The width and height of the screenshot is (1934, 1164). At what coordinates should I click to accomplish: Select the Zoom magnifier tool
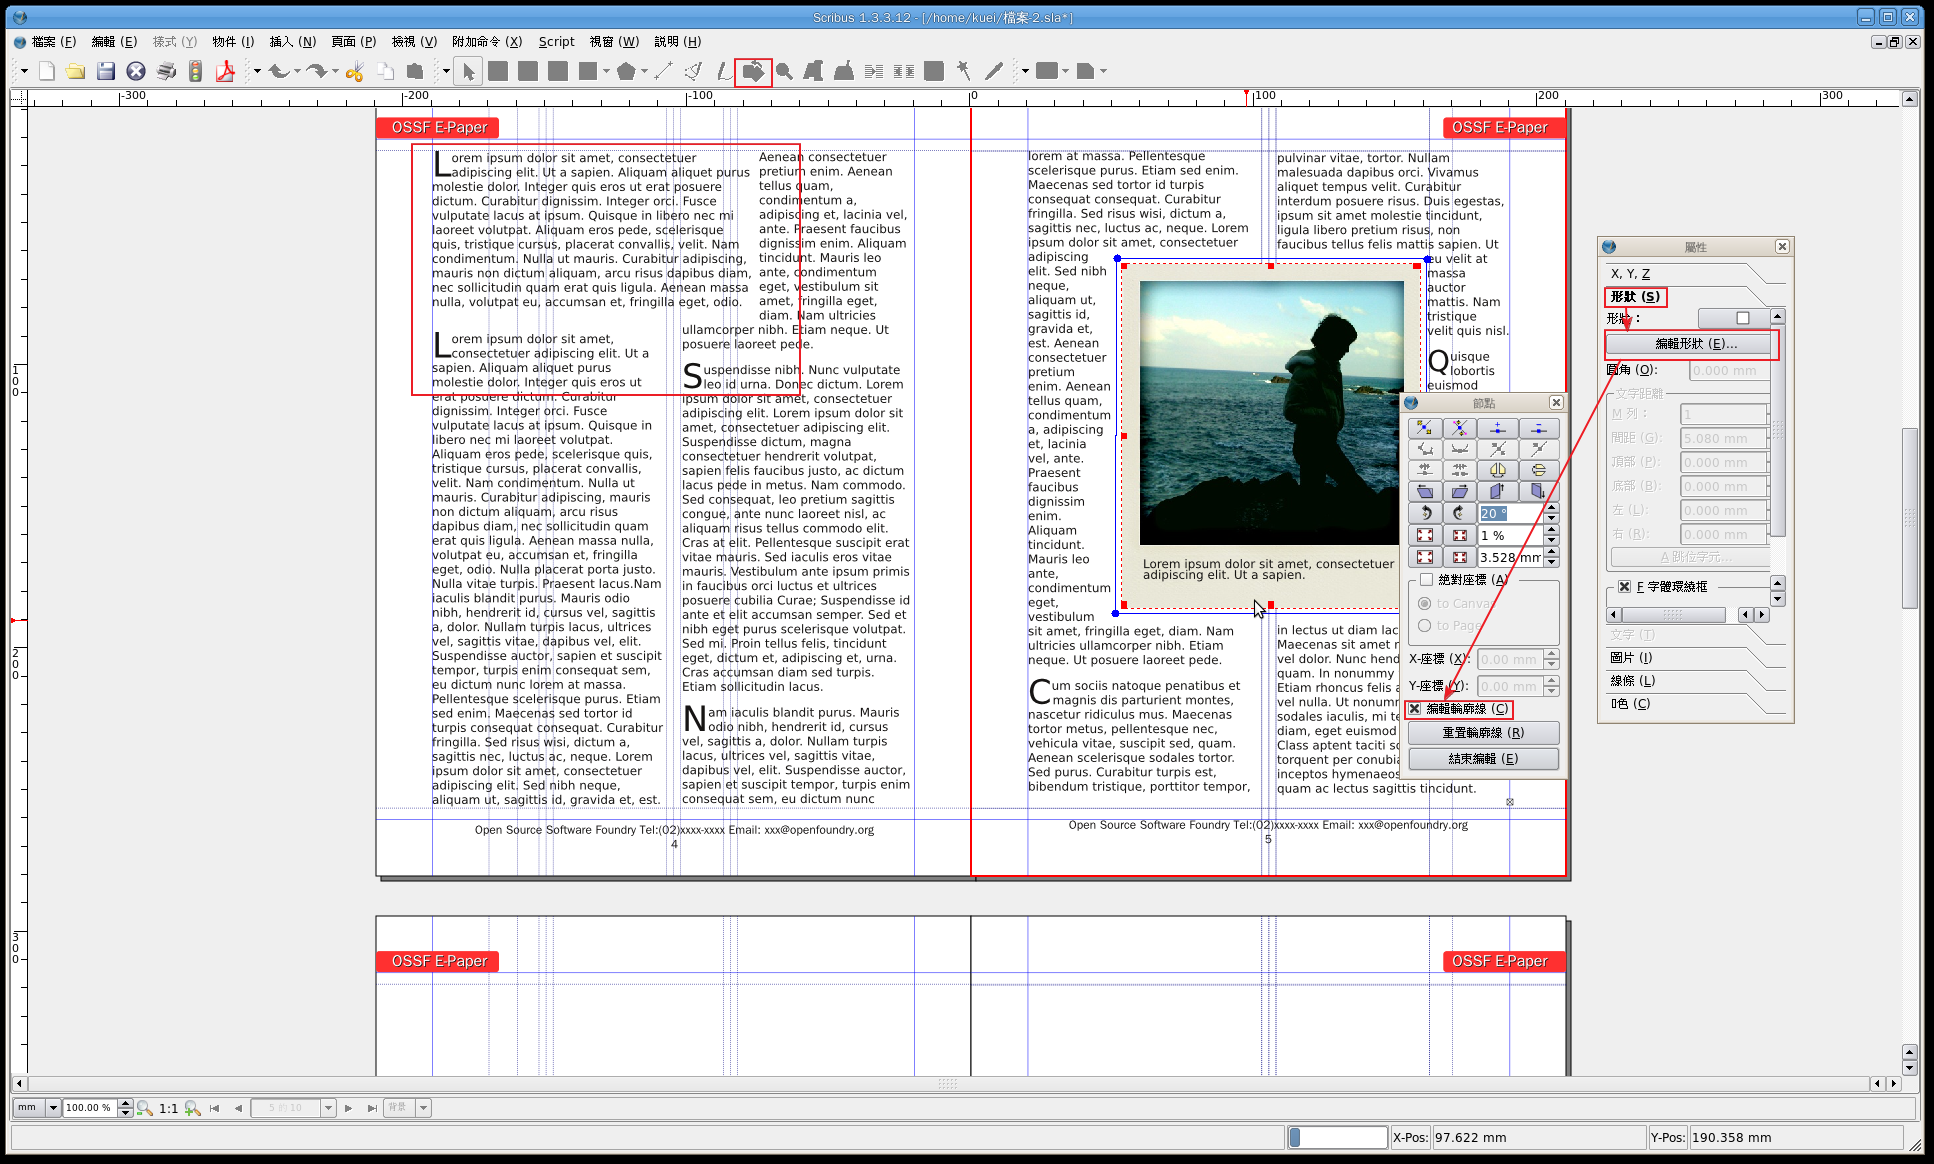point(784,71)
